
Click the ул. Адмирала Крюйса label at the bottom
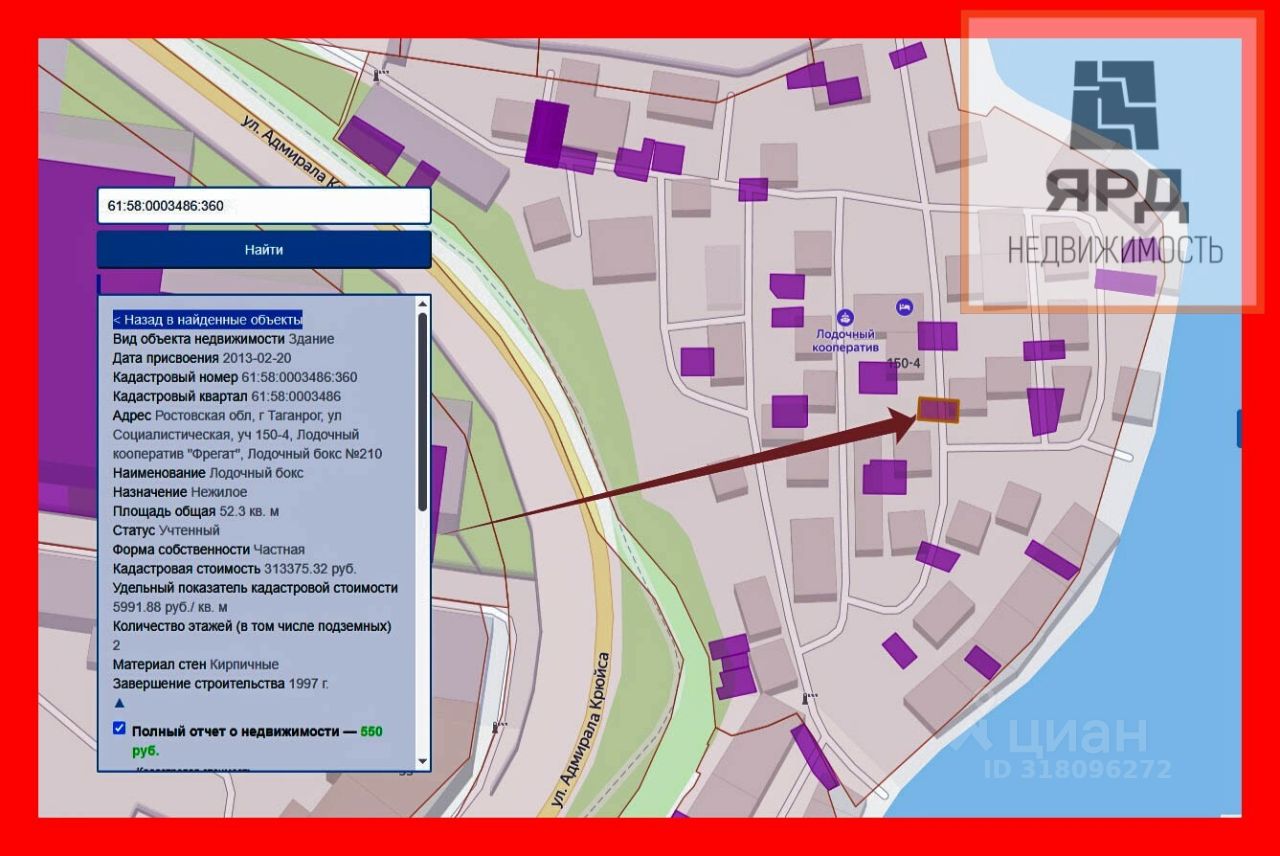tap(581, 731)
